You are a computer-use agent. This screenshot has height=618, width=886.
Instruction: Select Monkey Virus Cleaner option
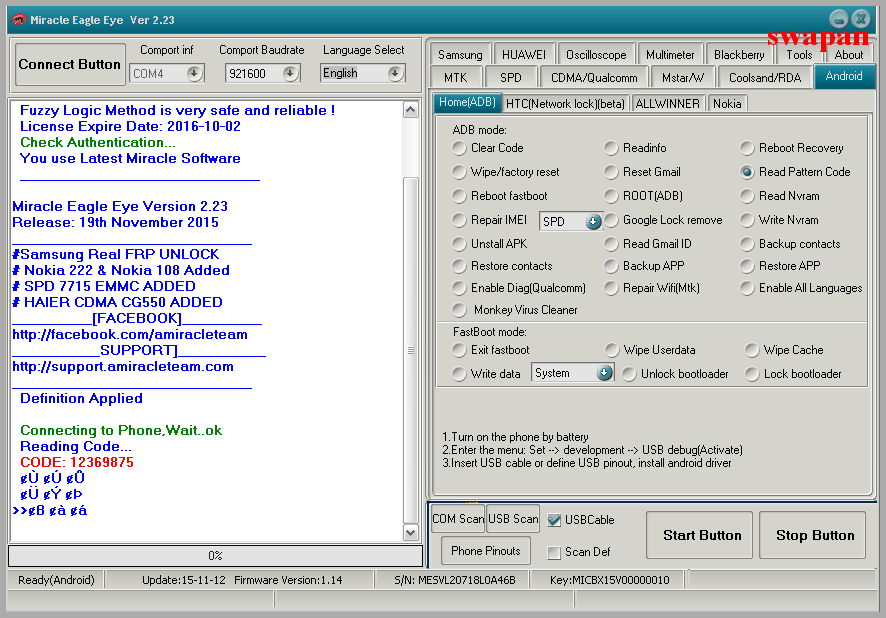(x=459, y=310)
